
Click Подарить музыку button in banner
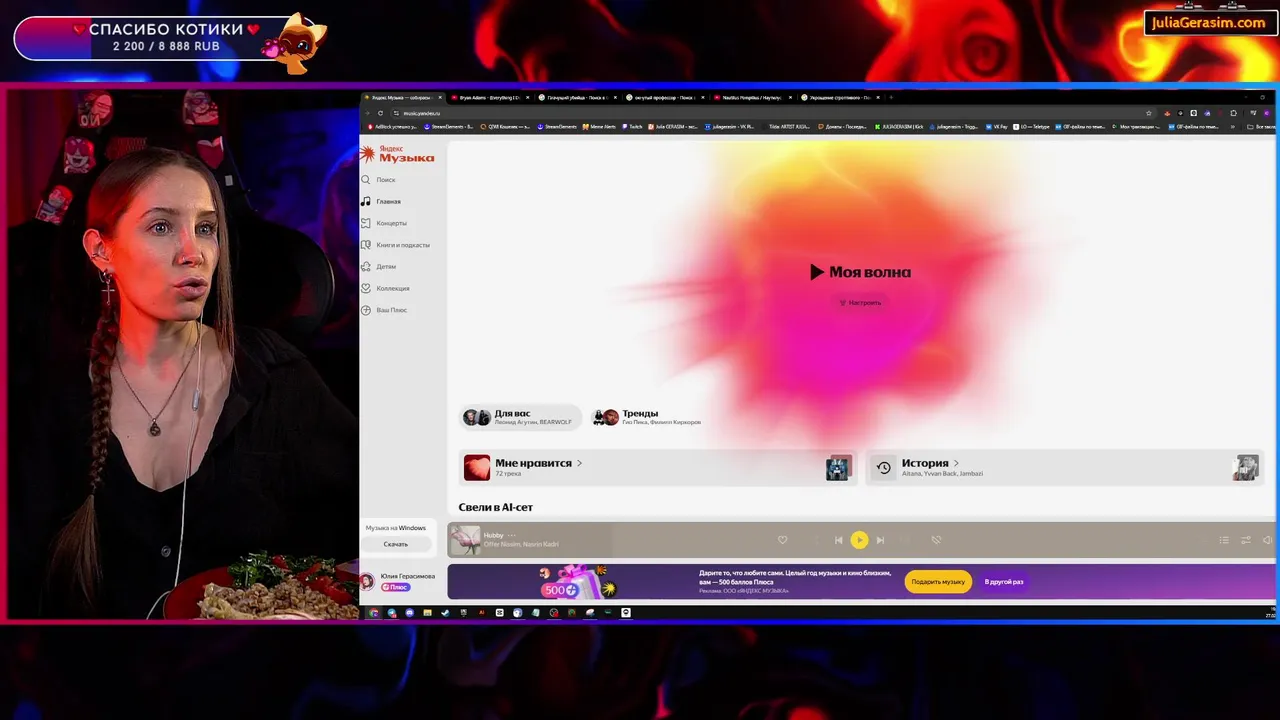point(938,582)
